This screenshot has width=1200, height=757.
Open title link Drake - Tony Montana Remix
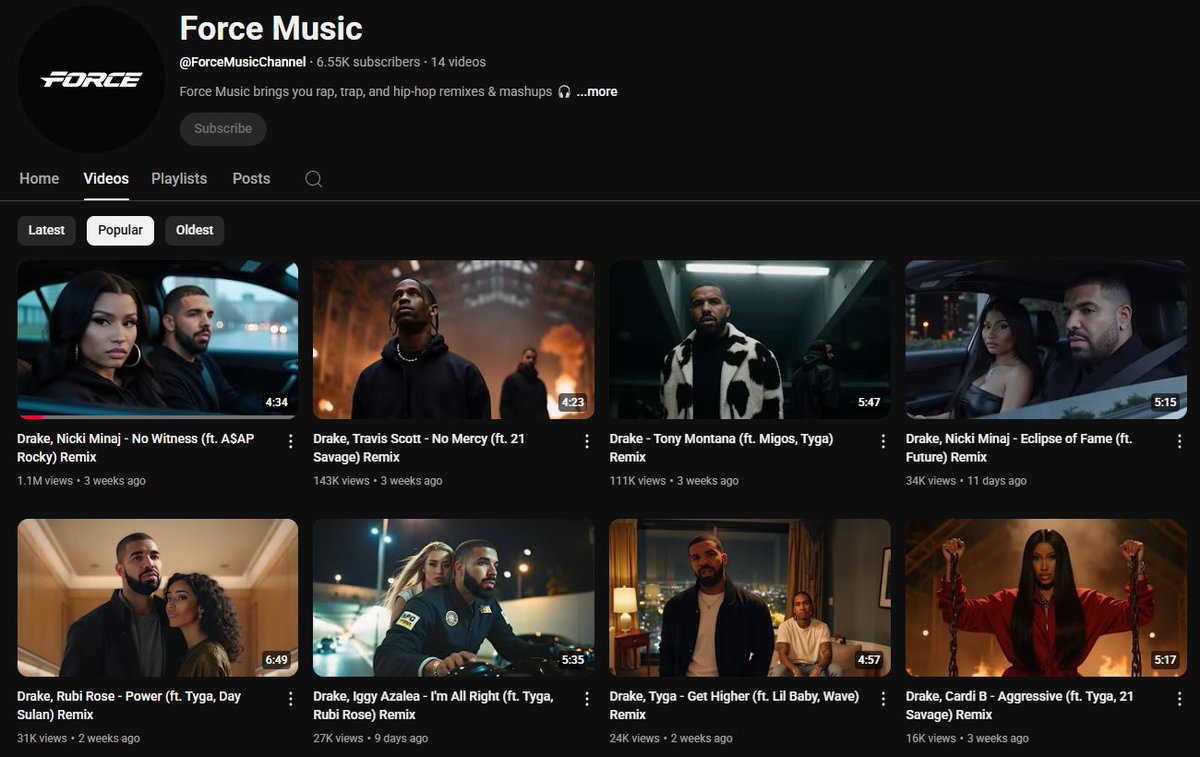click(721, 448)
